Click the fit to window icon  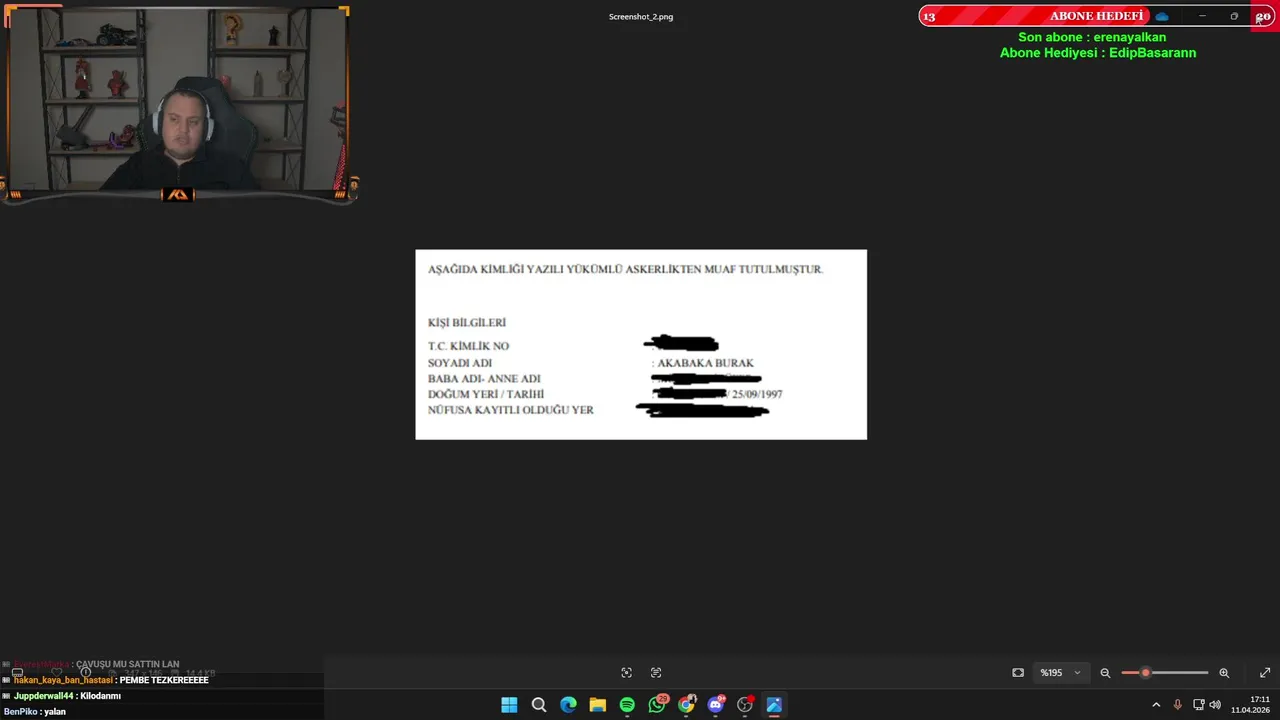1018,673
